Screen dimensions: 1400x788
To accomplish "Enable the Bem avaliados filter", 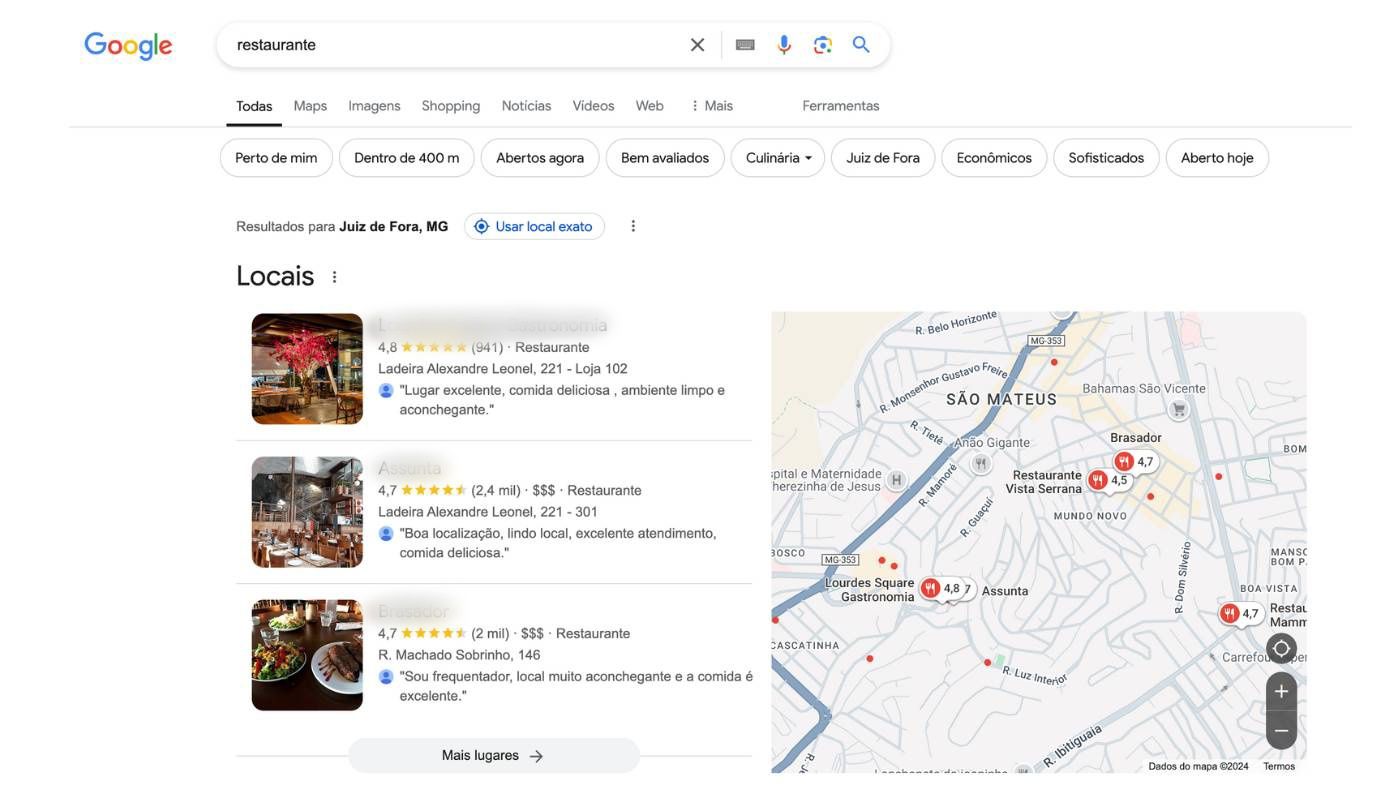I will point(664,157).
